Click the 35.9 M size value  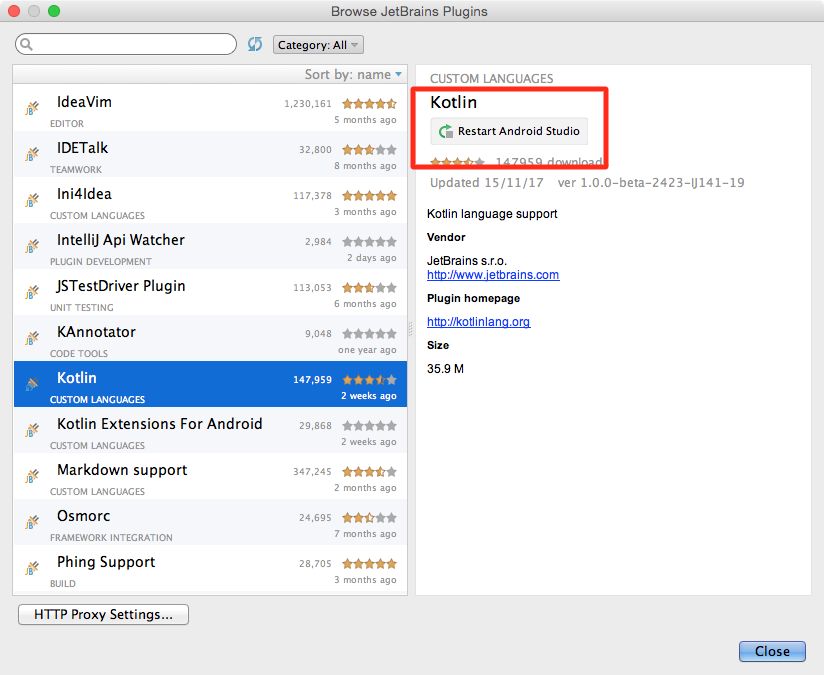445,369
